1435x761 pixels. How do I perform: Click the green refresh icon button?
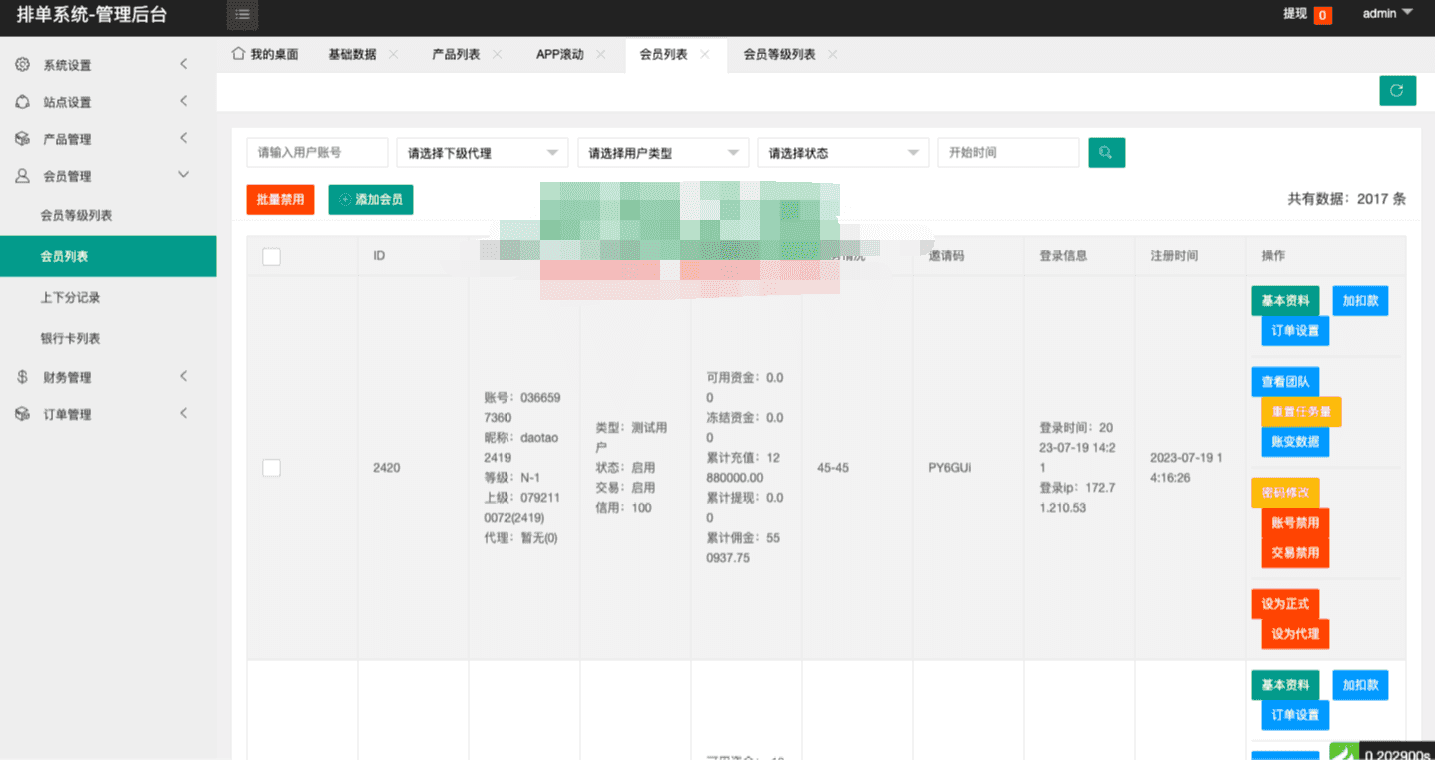tap(1397, 90)
